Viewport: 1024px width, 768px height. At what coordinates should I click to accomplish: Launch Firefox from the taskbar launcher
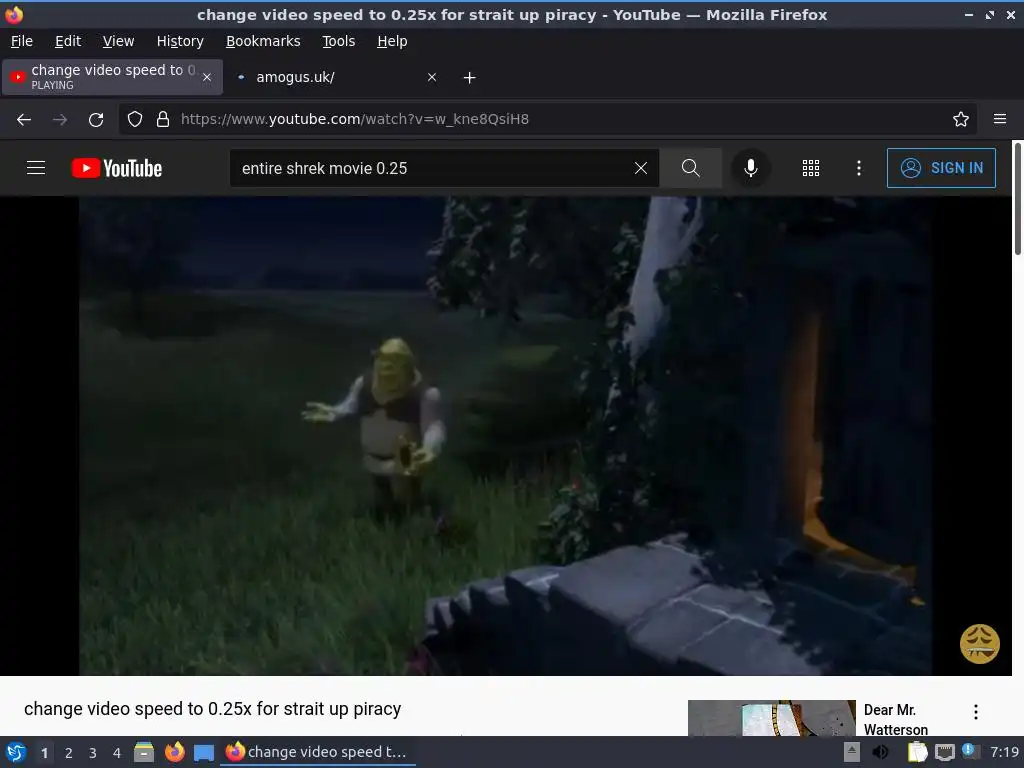(174, 752)
